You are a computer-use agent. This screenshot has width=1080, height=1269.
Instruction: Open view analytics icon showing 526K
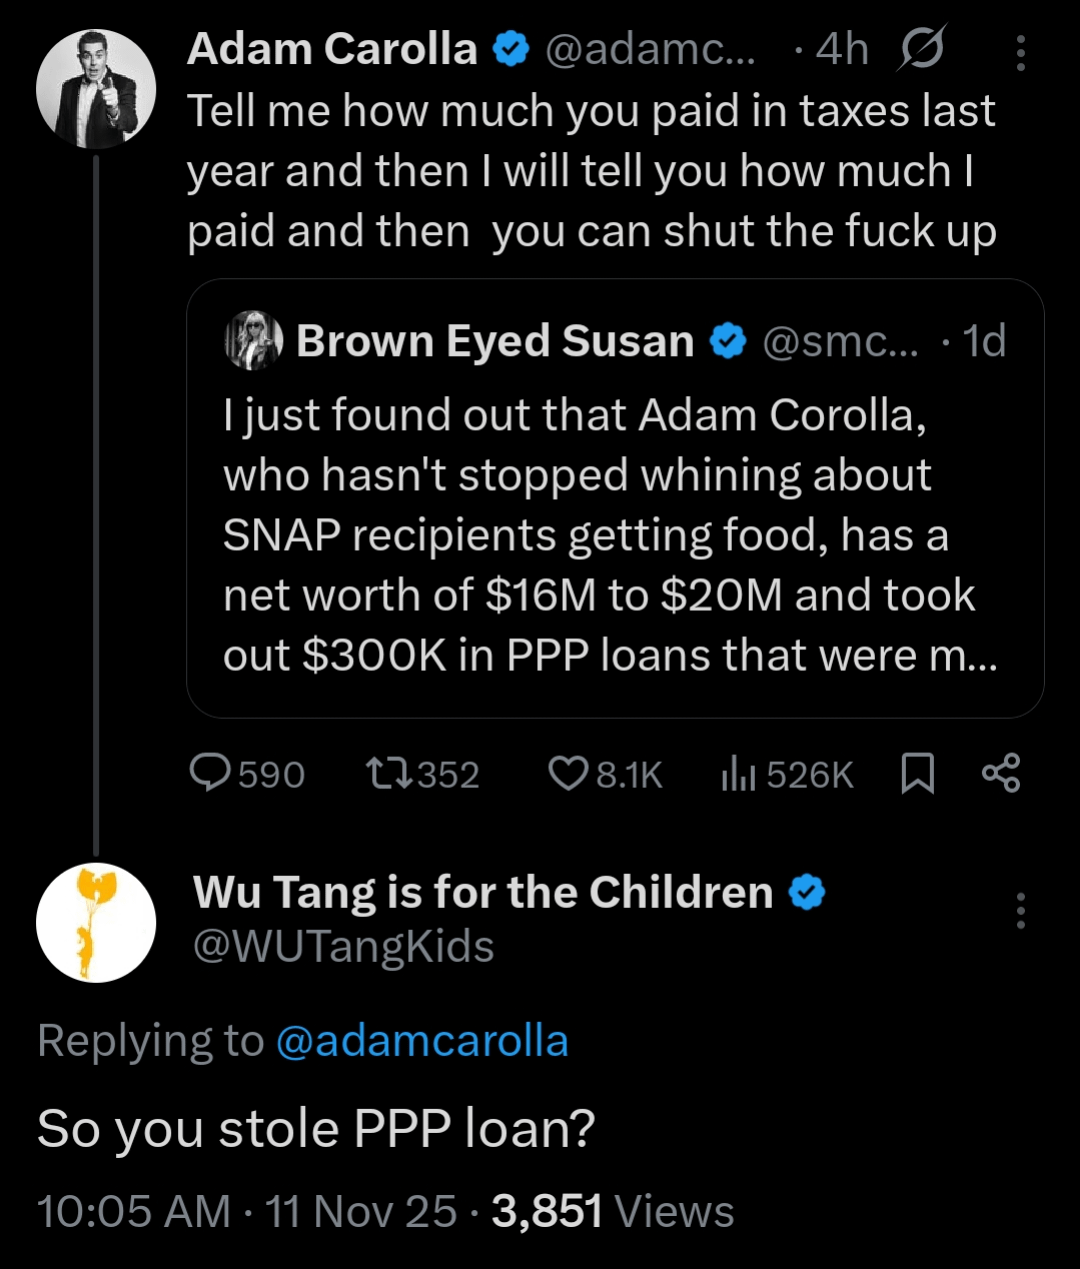coord(738,774)
